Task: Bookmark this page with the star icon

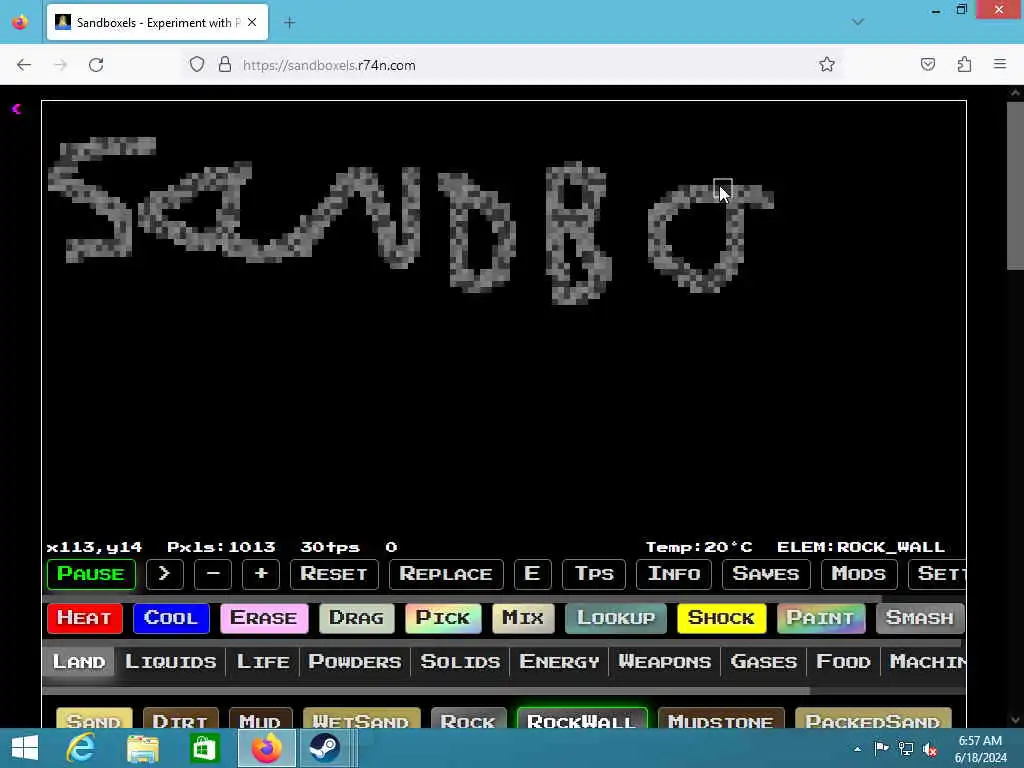Action: tap(827, 65)
